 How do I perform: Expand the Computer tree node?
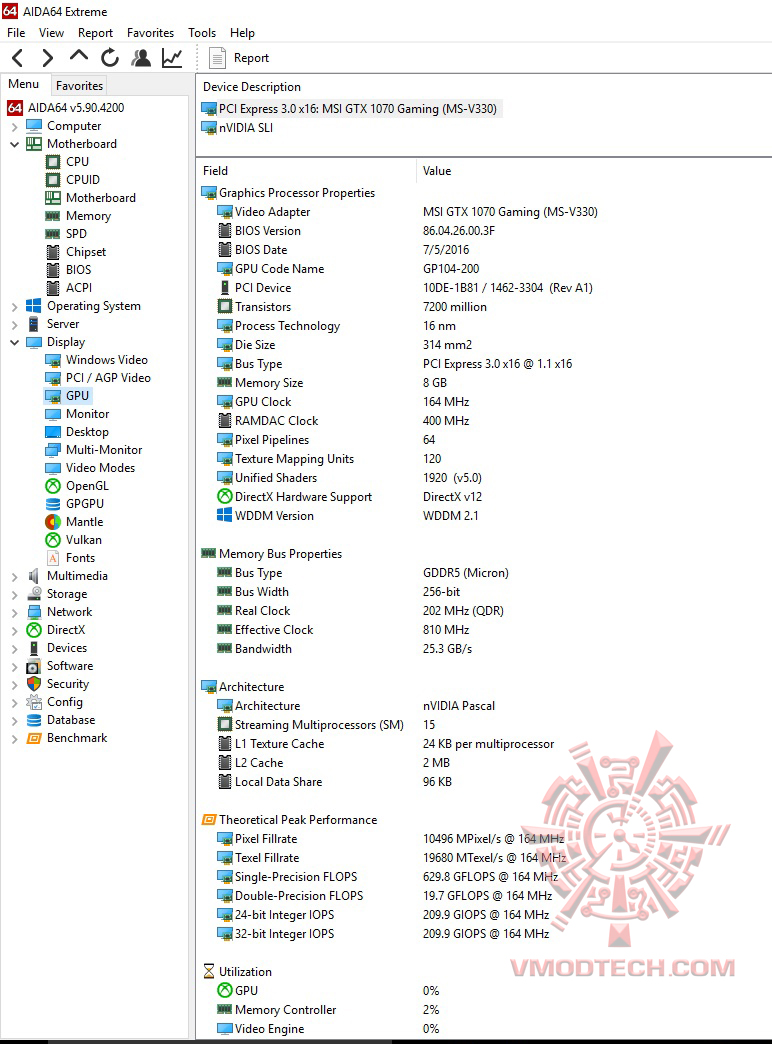tap(15, 126)
